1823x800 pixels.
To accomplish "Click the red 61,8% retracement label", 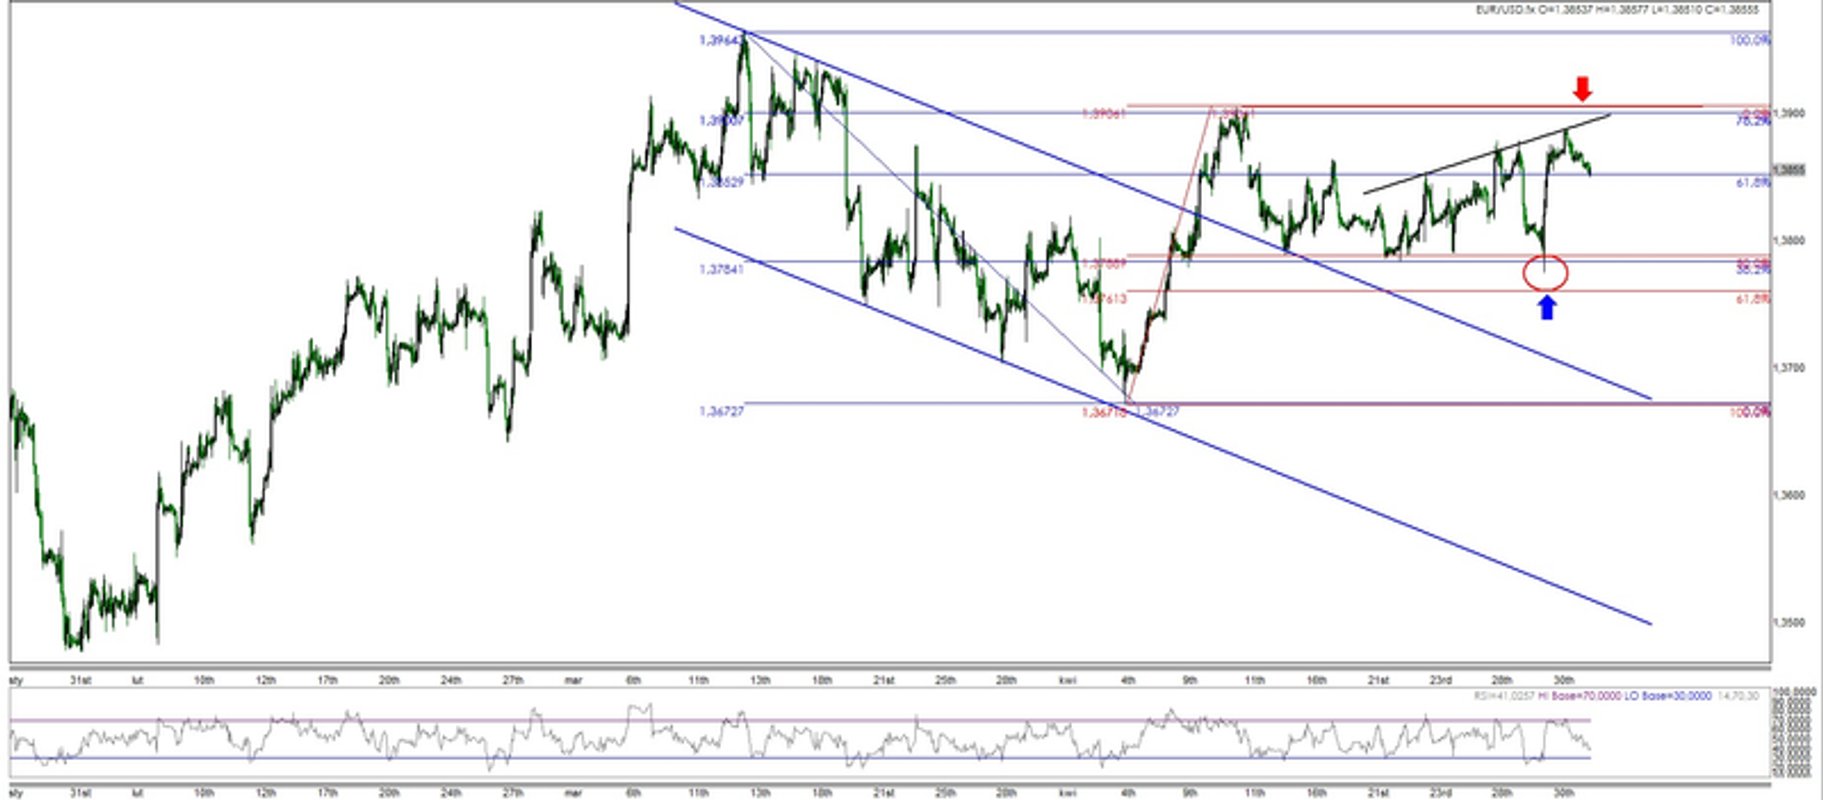I will (1752, 299).
